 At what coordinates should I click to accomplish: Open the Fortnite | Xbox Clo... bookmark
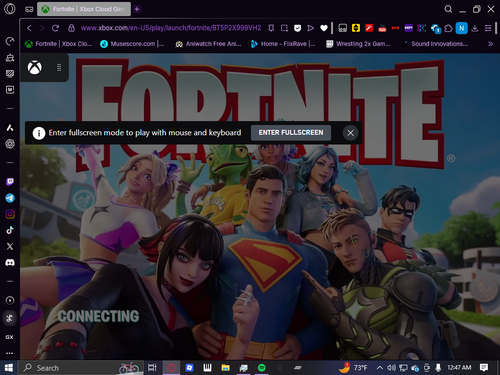coord(59,44)
